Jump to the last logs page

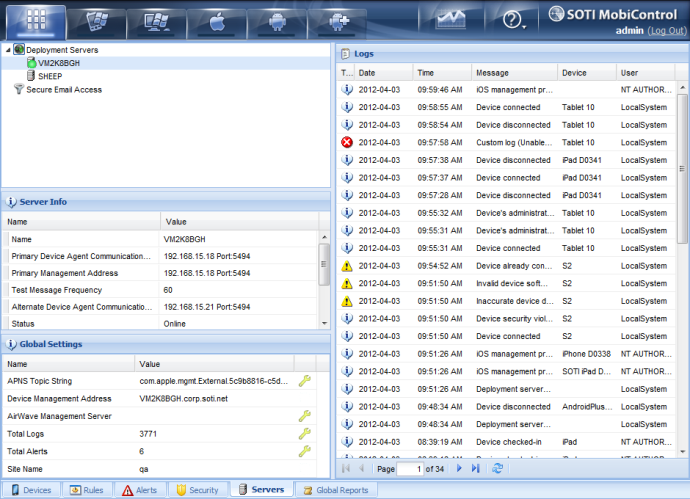pyautogui.click(x=476, y=469)
